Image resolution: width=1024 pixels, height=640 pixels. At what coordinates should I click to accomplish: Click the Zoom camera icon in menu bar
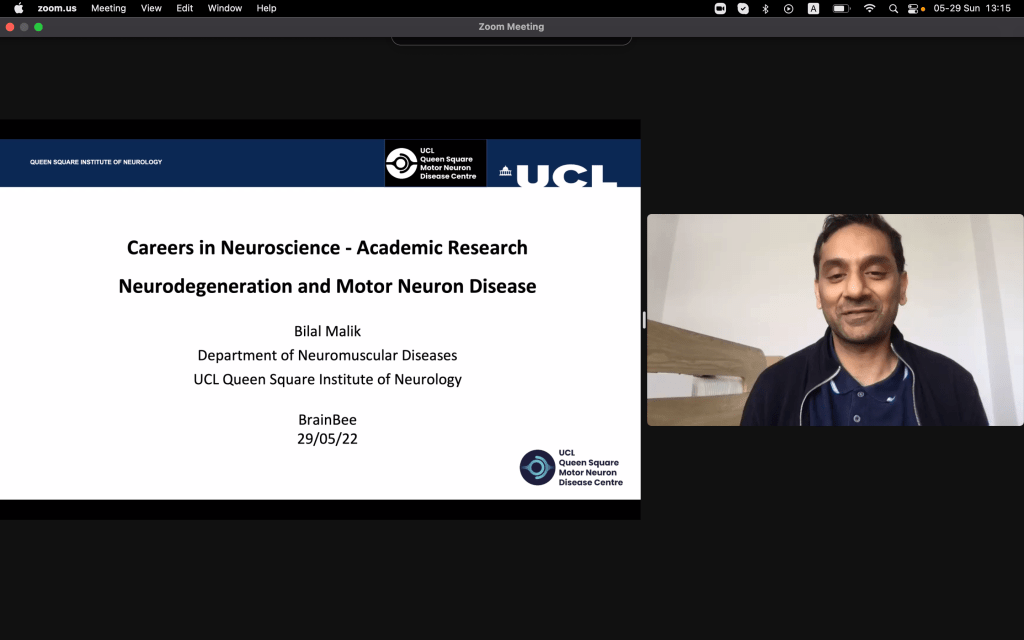click(x=720, y=8)
